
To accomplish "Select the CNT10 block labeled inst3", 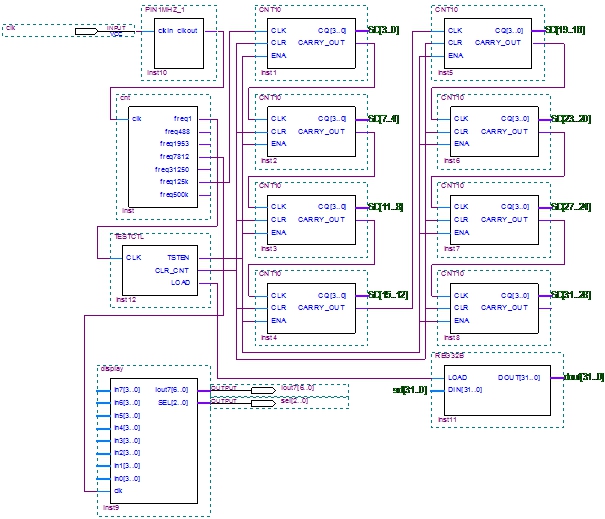I will [x=311, y=220].
